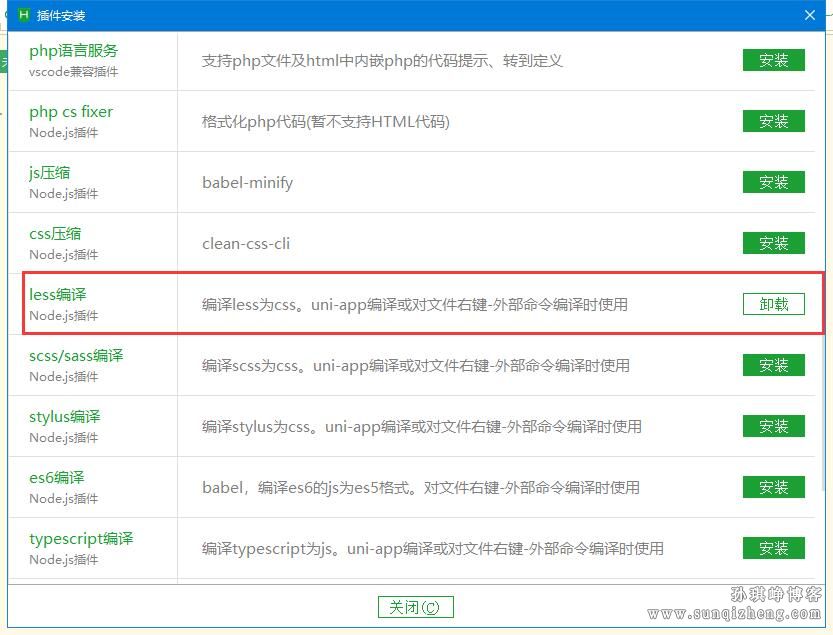Install the php语言服务 plugin
The width and height of the screenshot is (833, 635).
click(773, 60)
